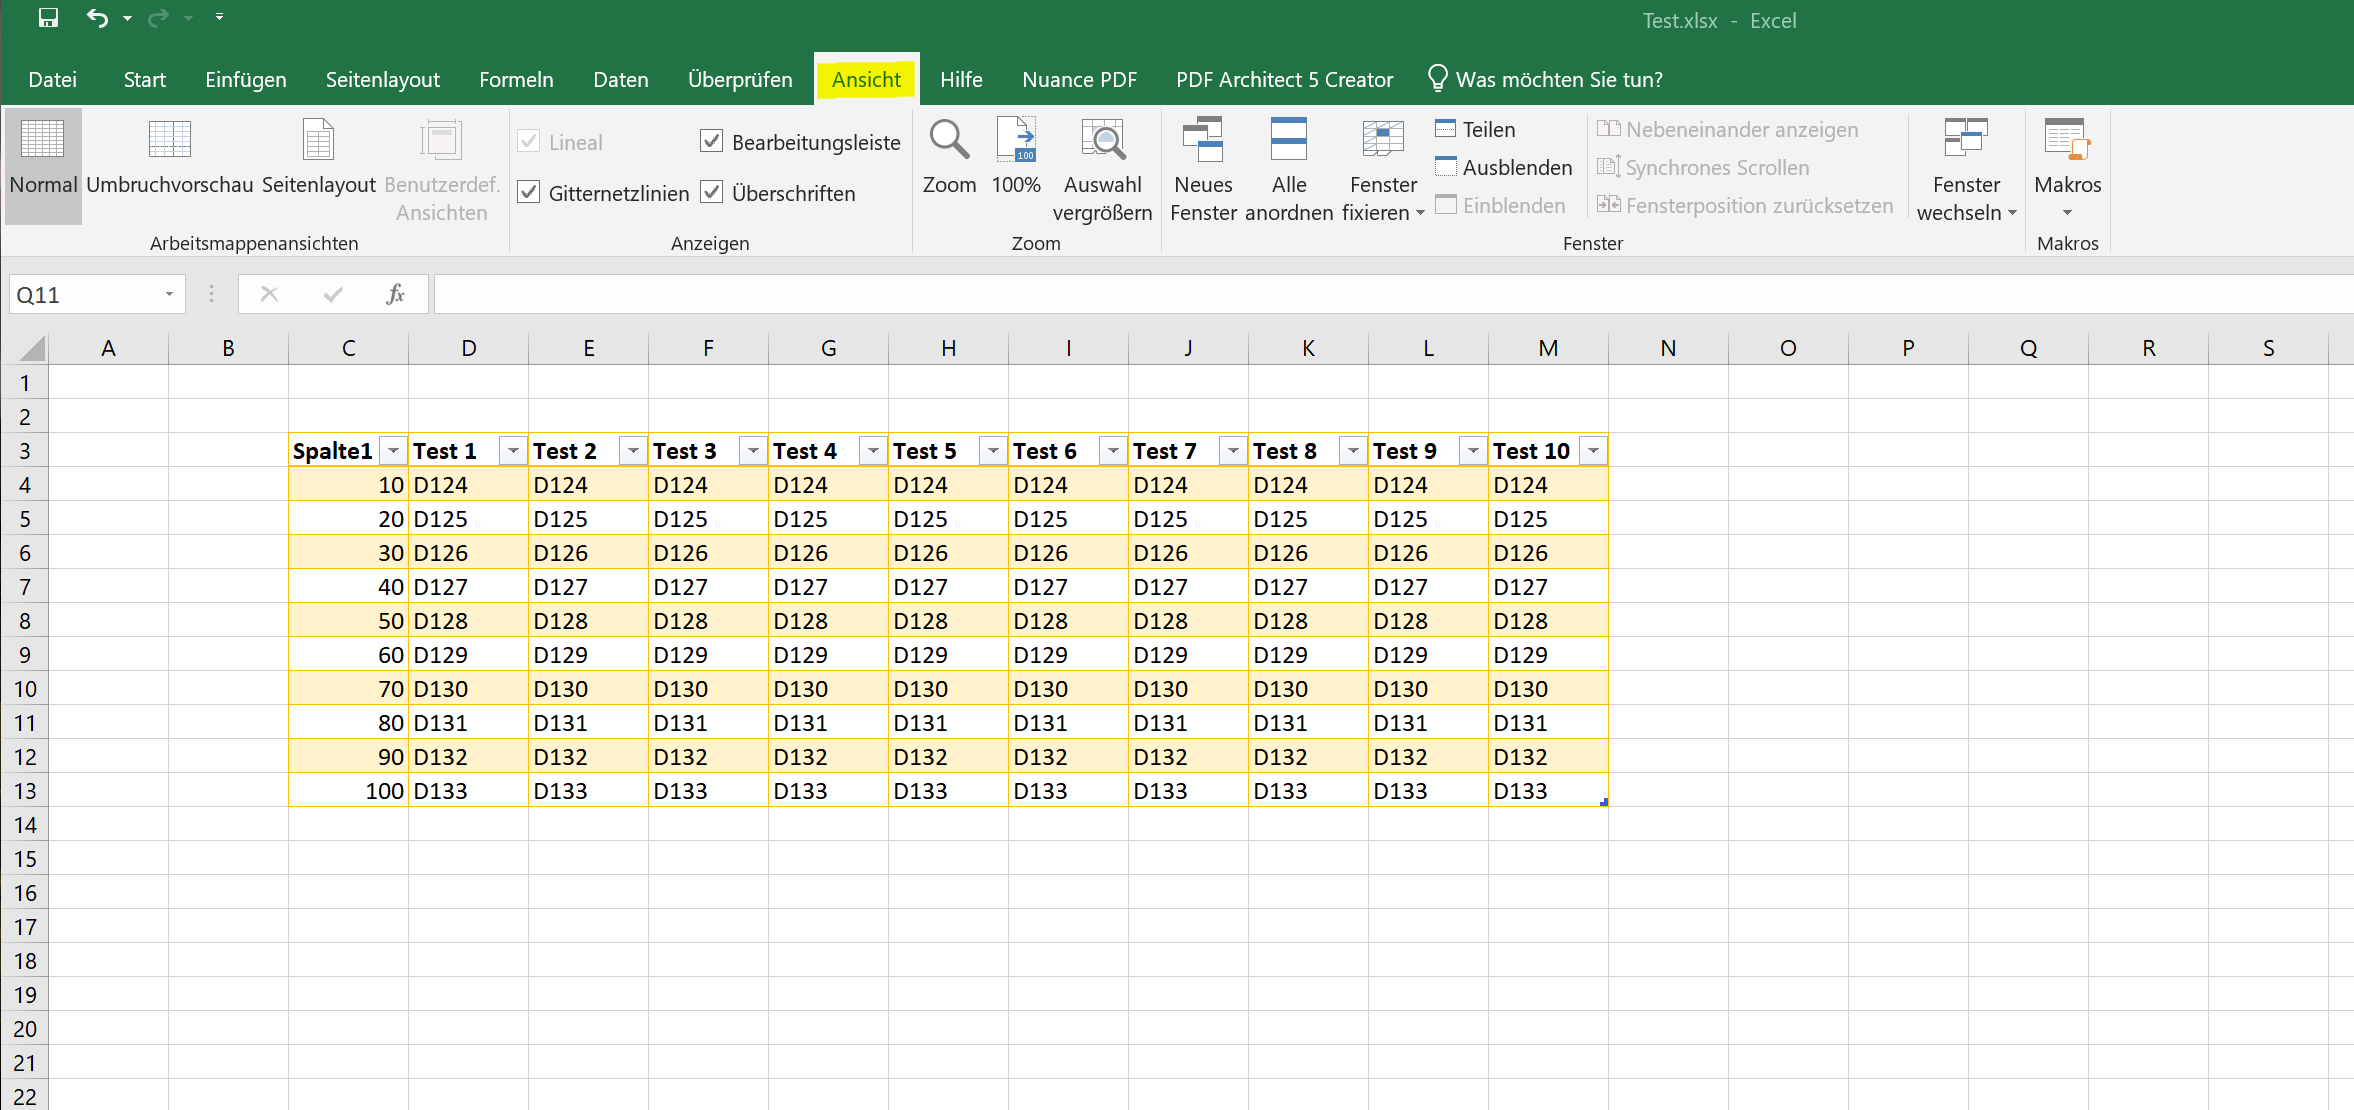Select column header N
Image resolution: width=2354 pixels, height=1110 pixels.
[x=1668, y=348]
